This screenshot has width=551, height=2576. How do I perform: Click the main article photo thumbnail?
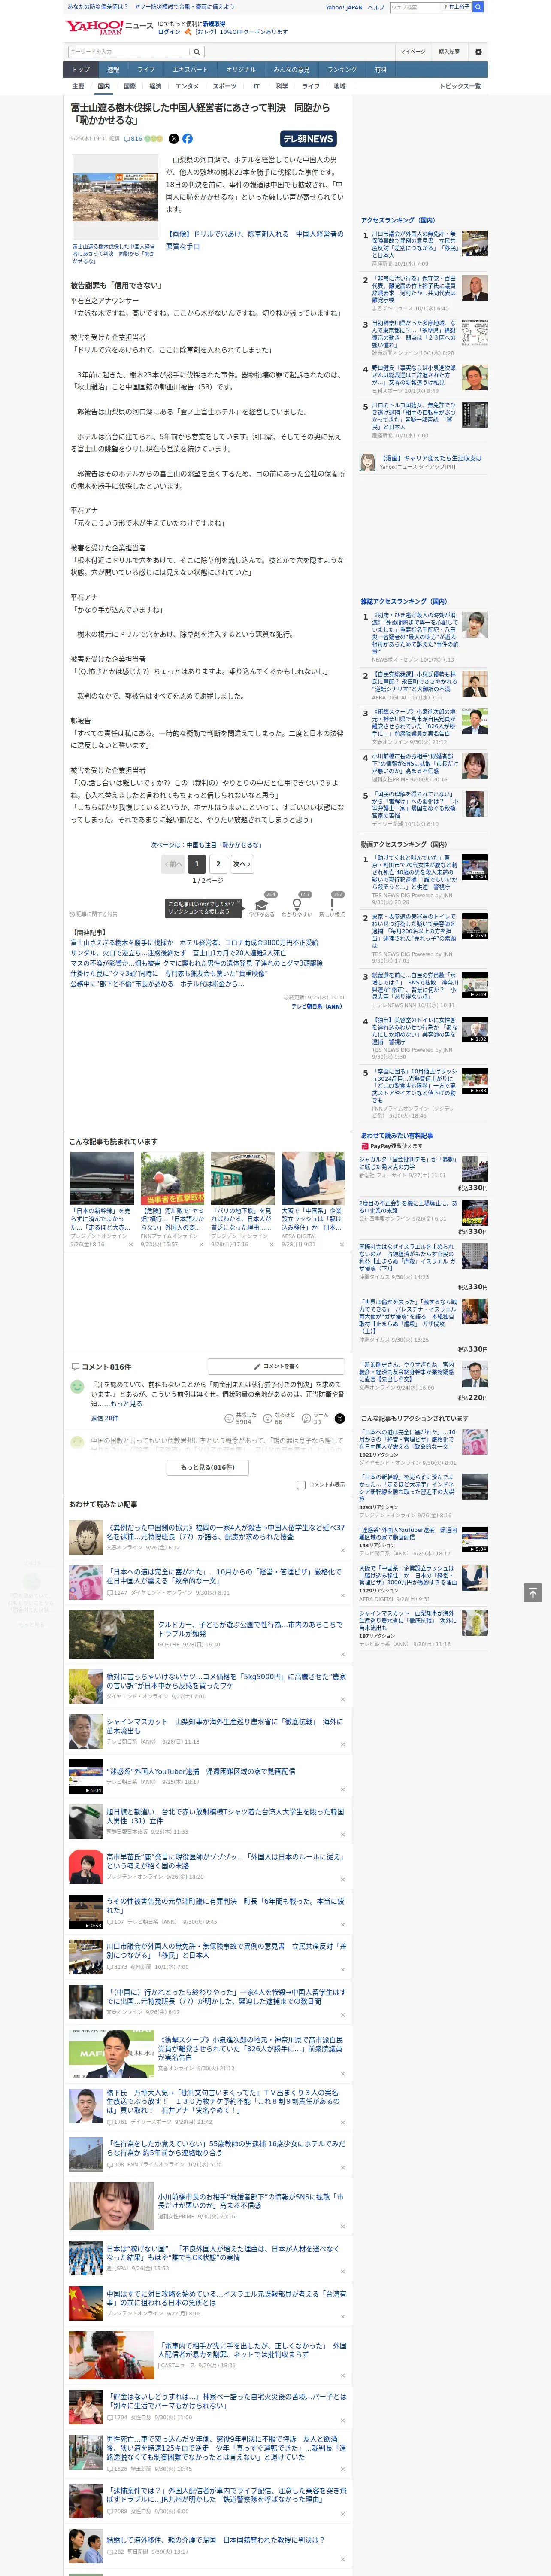(115, 196)
